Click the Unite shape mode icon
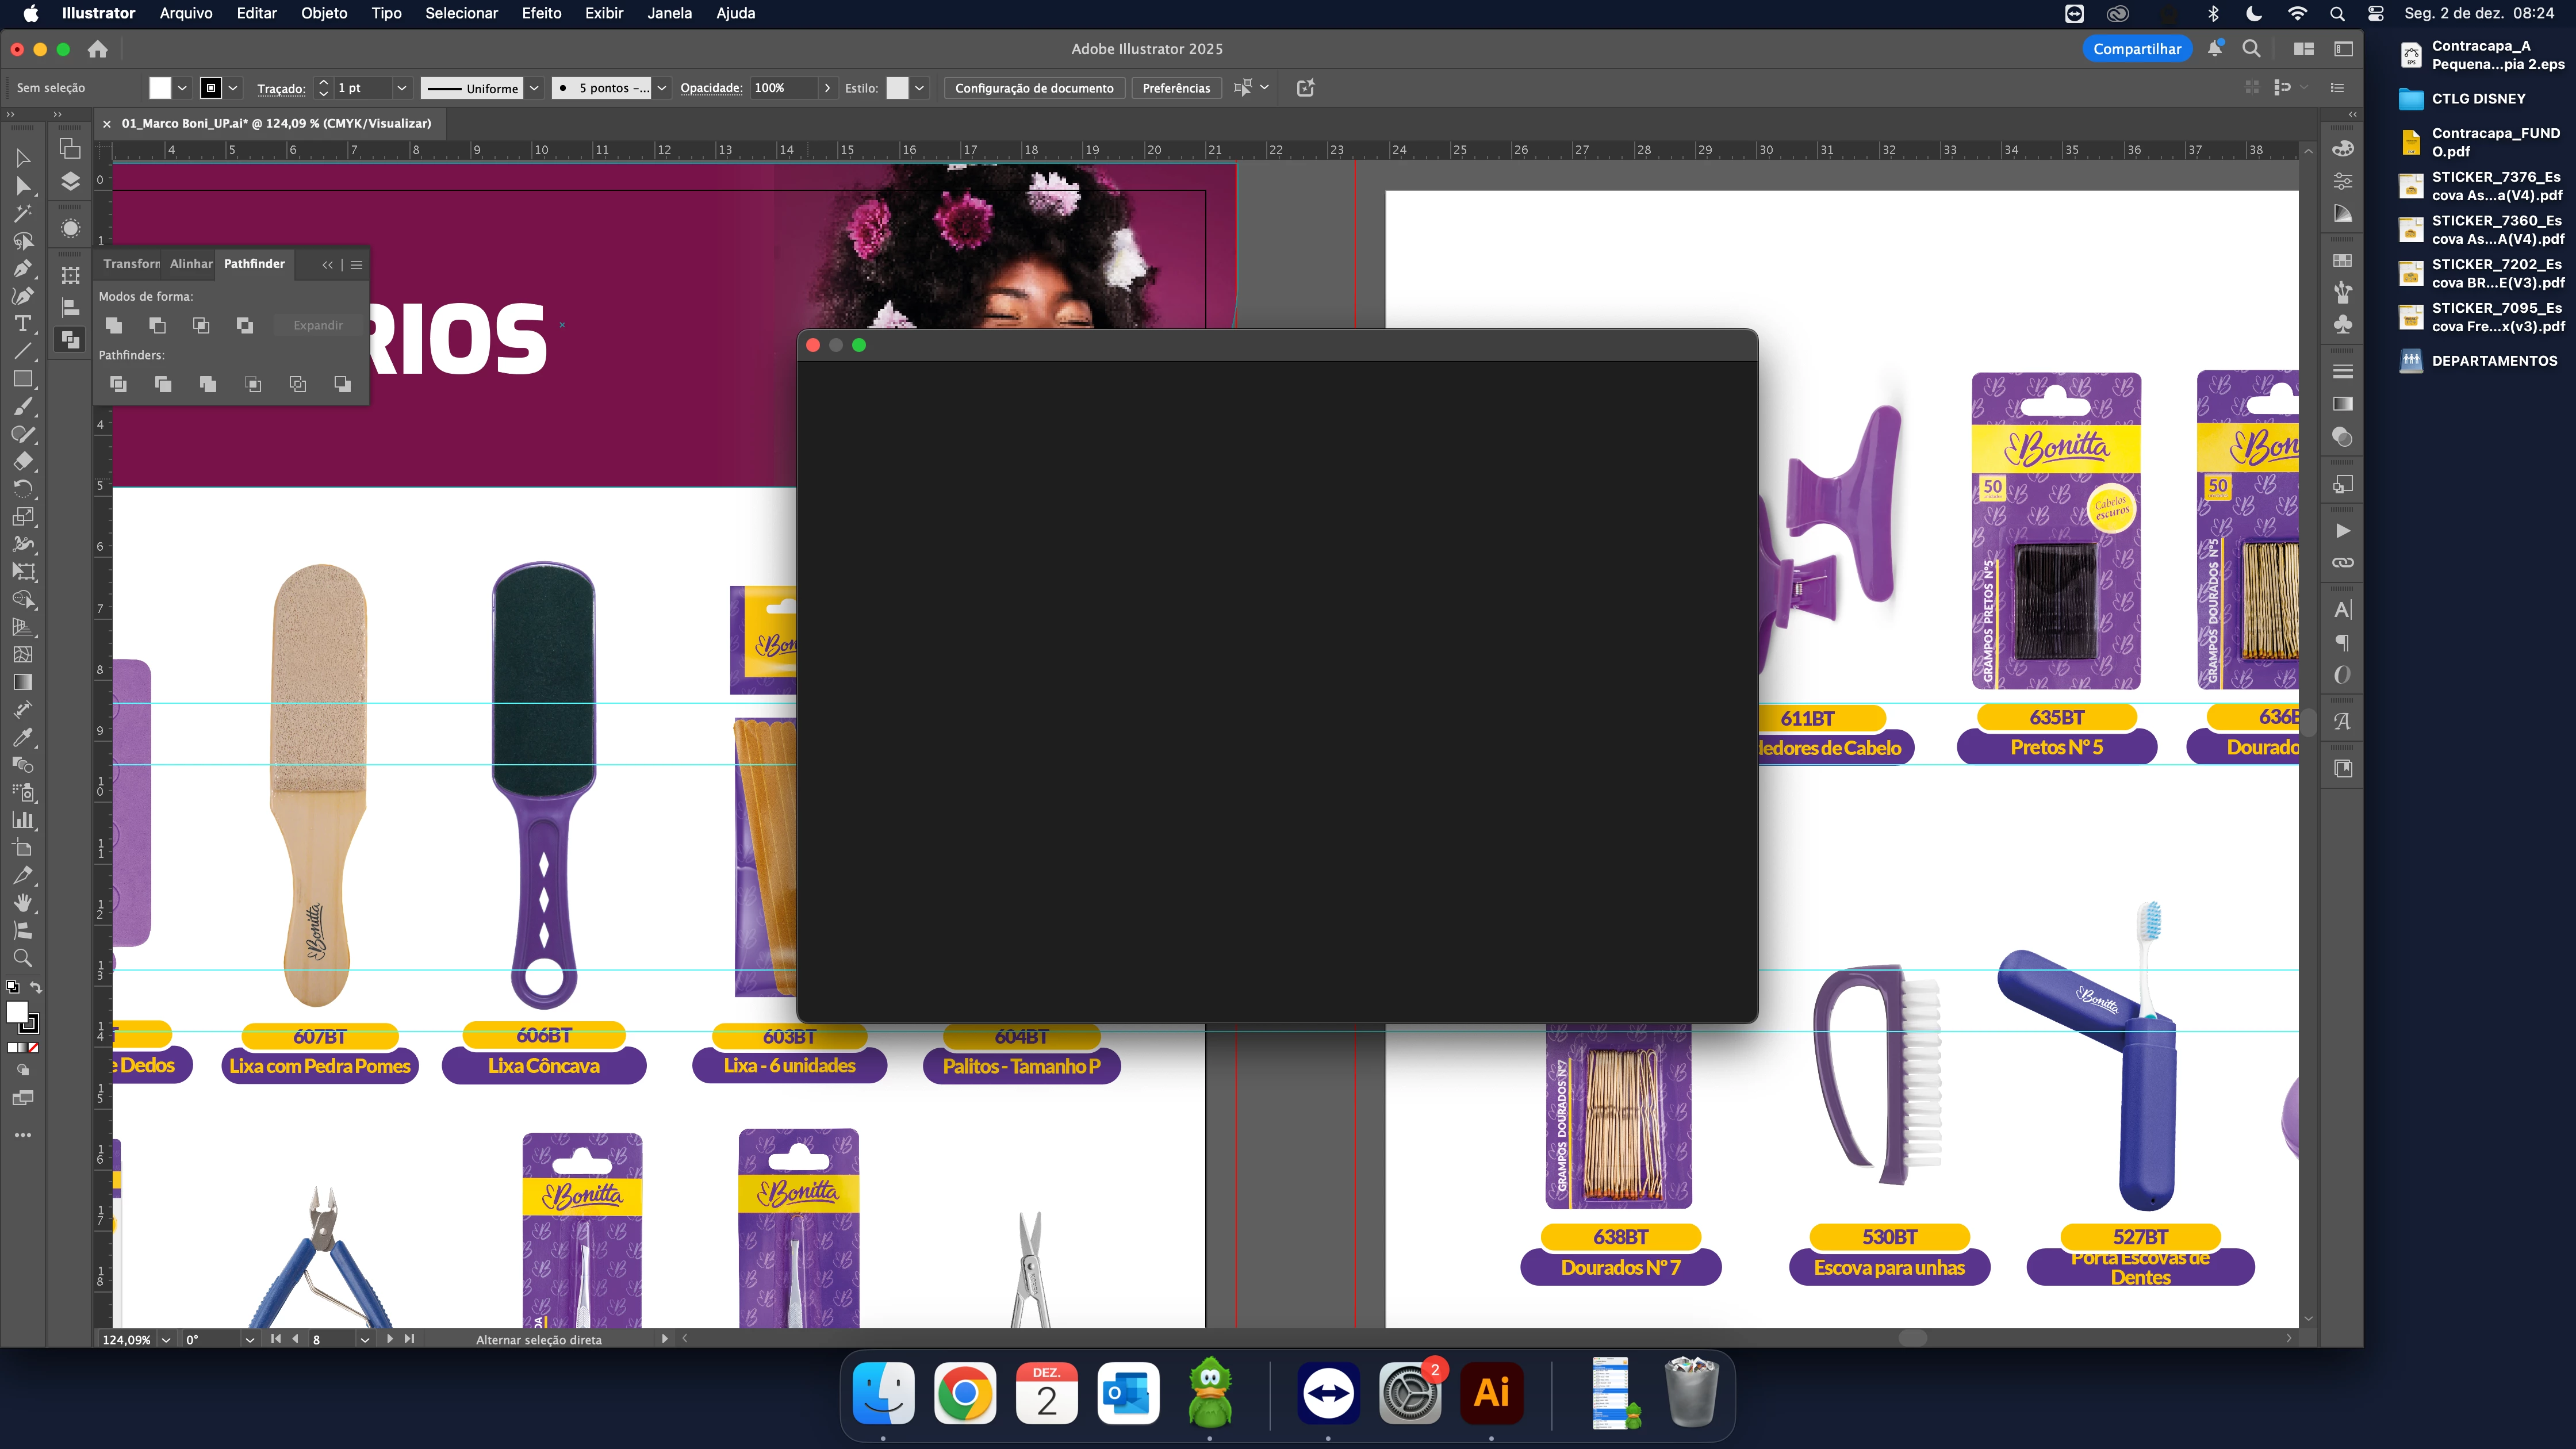Image resolution: width=2576 pixels, height=1449 pixels. tap(114, 325)
